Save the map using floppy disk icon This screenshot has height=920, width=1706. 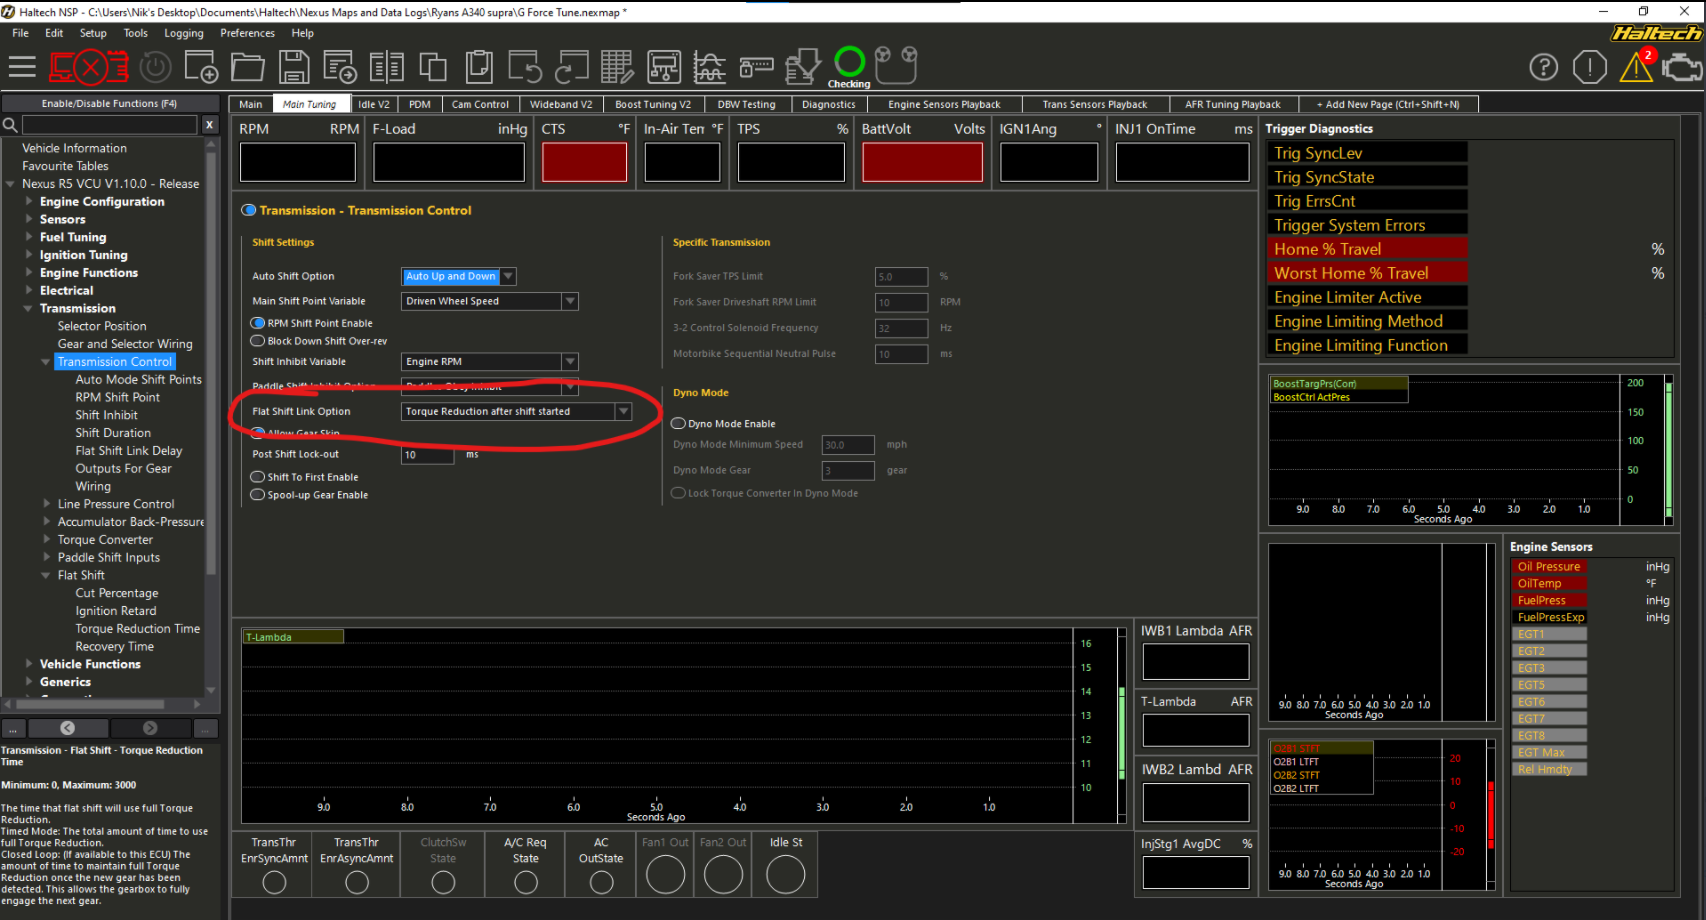tap(293, 67)
